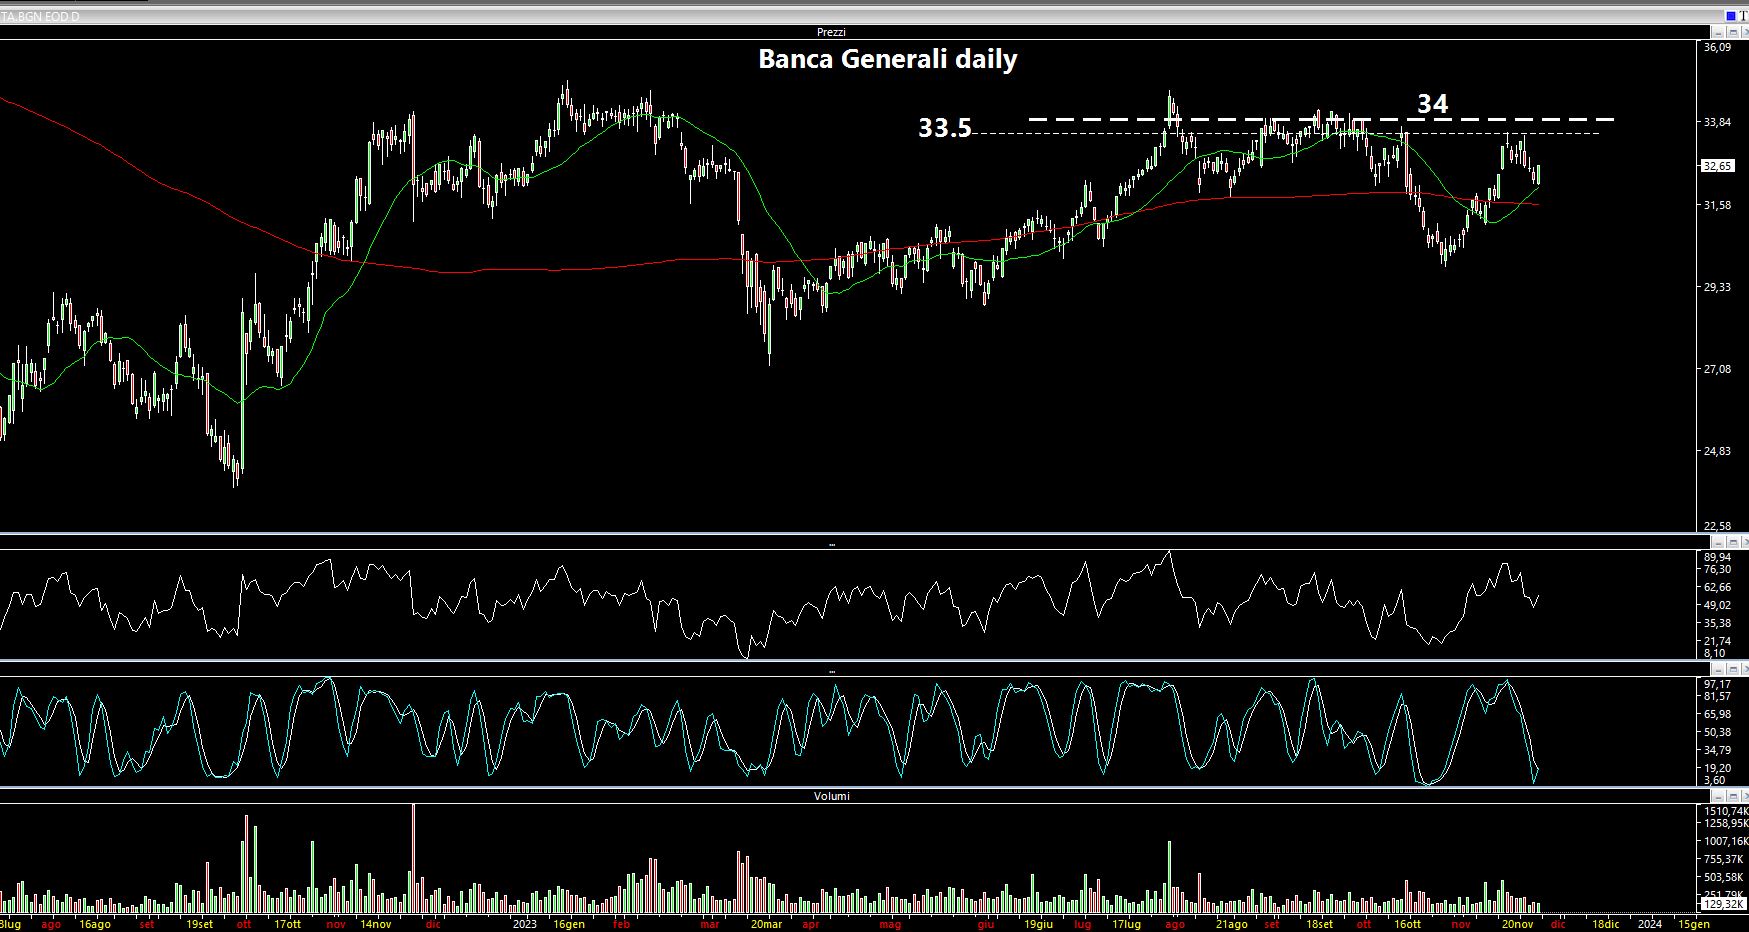Image resolution: width=1749 pixels, height=932 pixels.
Task: Click the 16ott date axis label
Action: 1407,925
